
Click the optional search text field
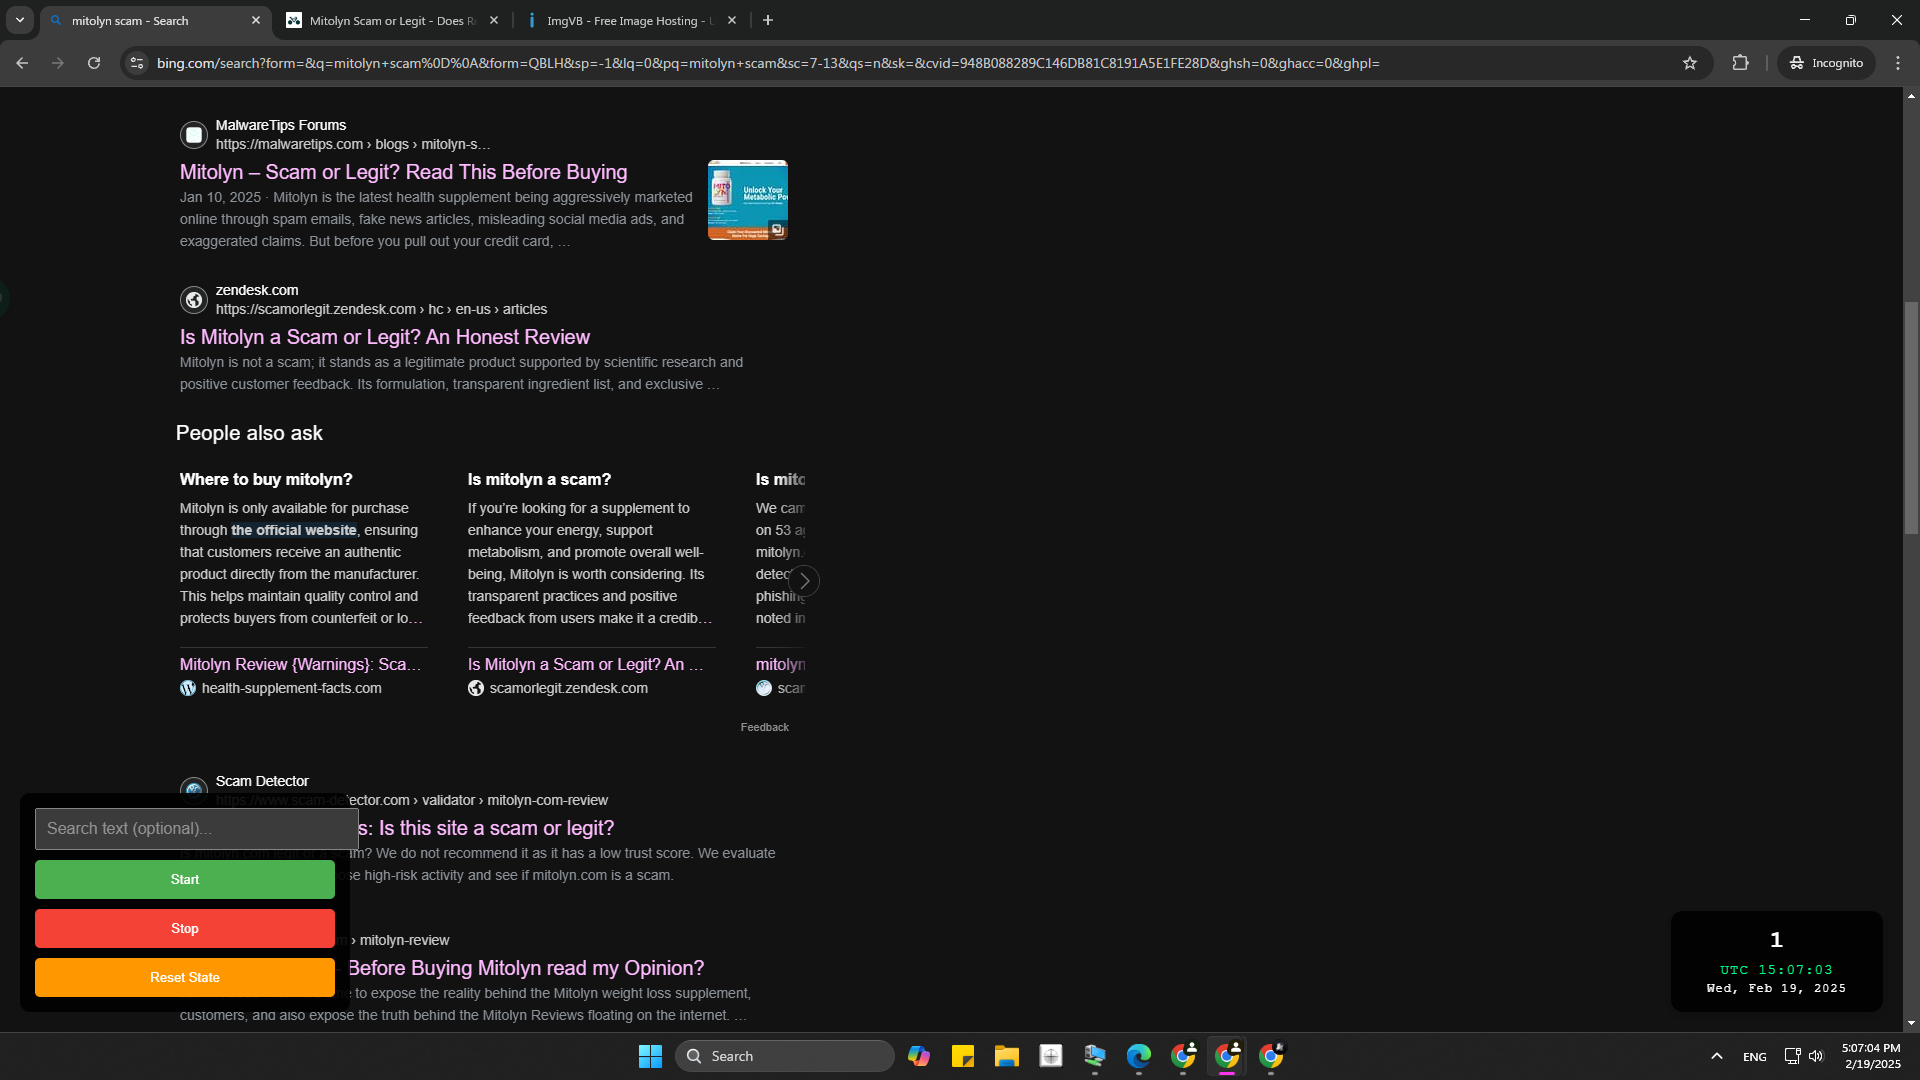[x=196, y=828]
